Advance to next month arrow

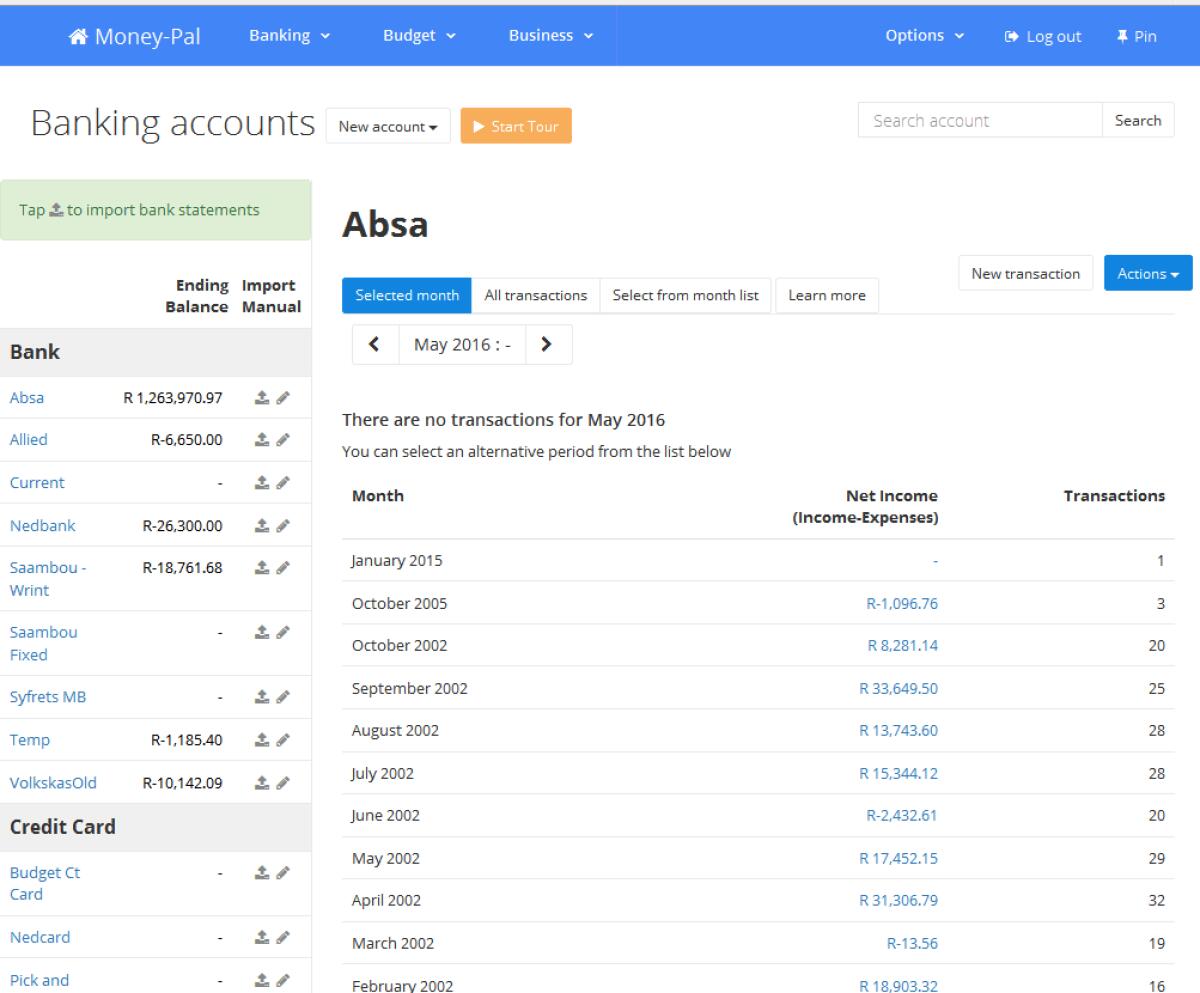coord(547,344)
